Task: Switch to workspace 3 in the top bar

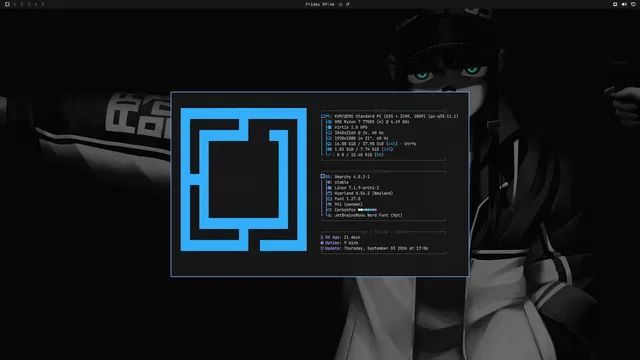Action: (x=29, y=4)
